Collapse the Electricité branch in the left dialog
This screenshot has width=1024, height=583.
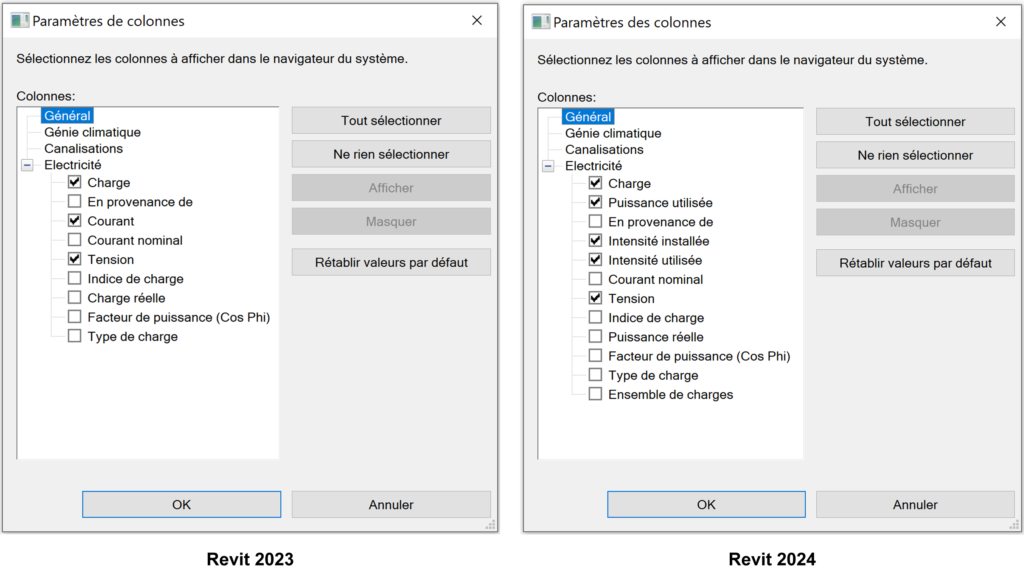[25, 164]
